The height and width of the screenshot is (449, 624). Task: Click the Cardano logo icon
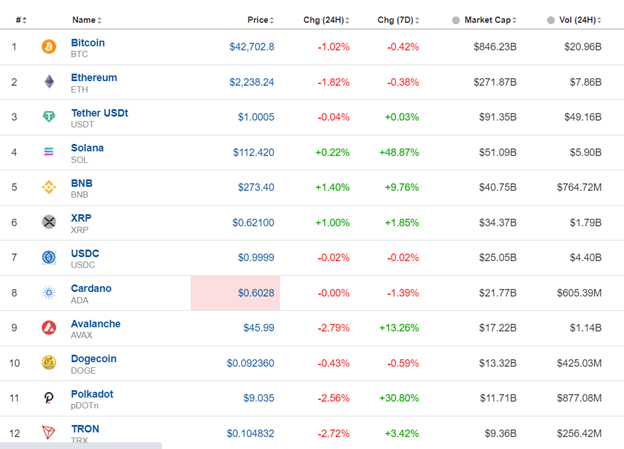(x=49, y=293)
